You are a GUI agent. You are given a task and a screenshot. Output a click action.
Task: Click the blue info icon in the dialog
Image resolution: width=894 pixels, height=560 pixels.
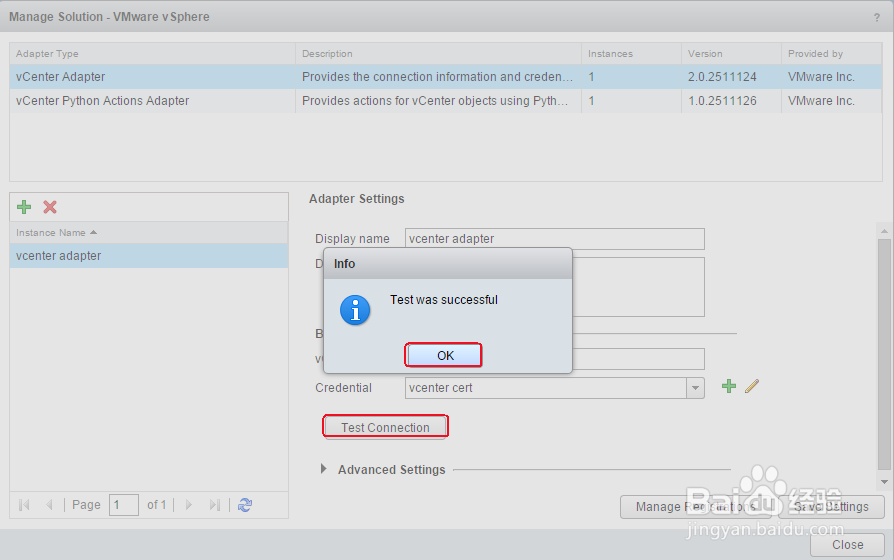pyautogui.click(x=355, y=310)
